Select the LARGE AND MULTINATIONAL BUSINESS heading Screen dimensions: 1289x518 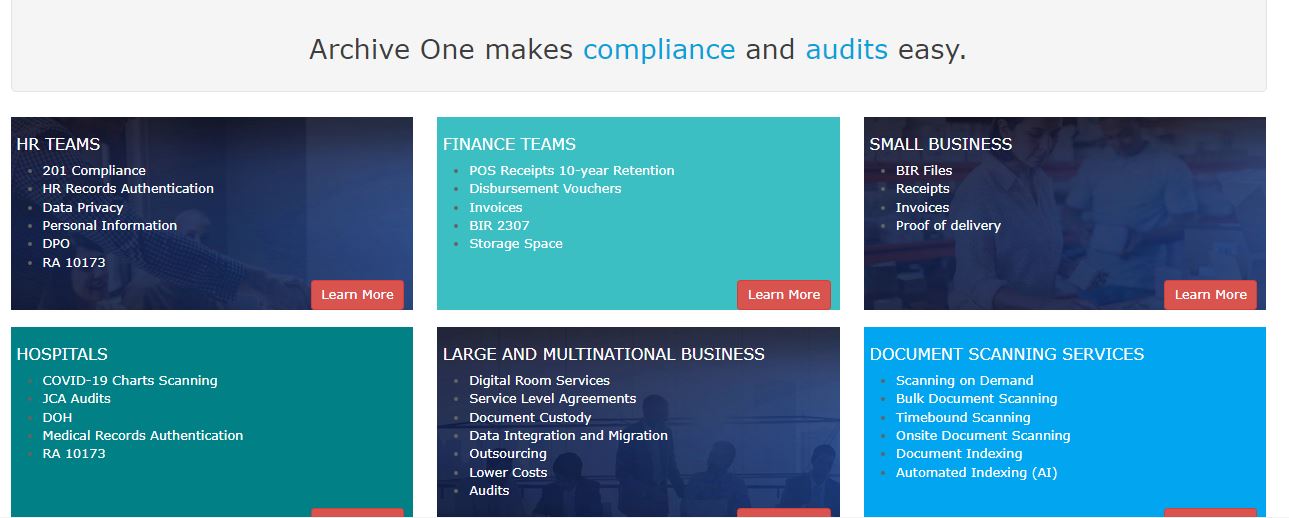(604, 354)
